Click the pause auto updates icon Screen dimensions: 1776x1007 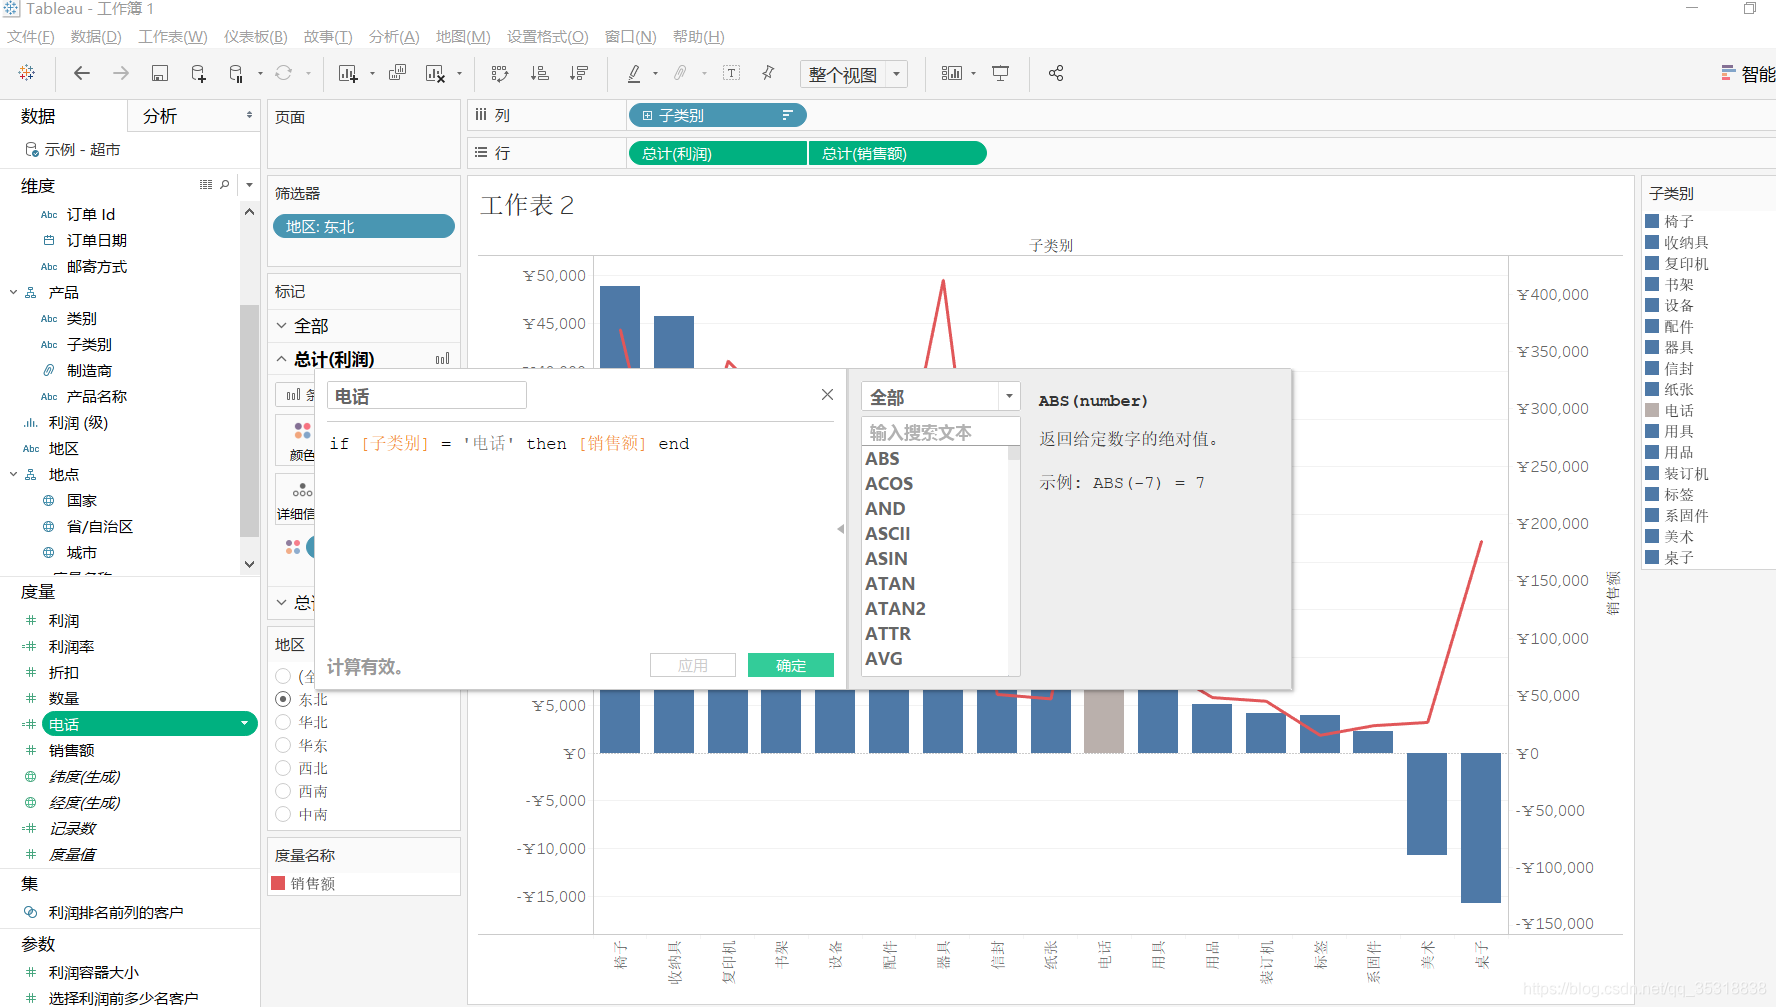click(x=236, y=73)
